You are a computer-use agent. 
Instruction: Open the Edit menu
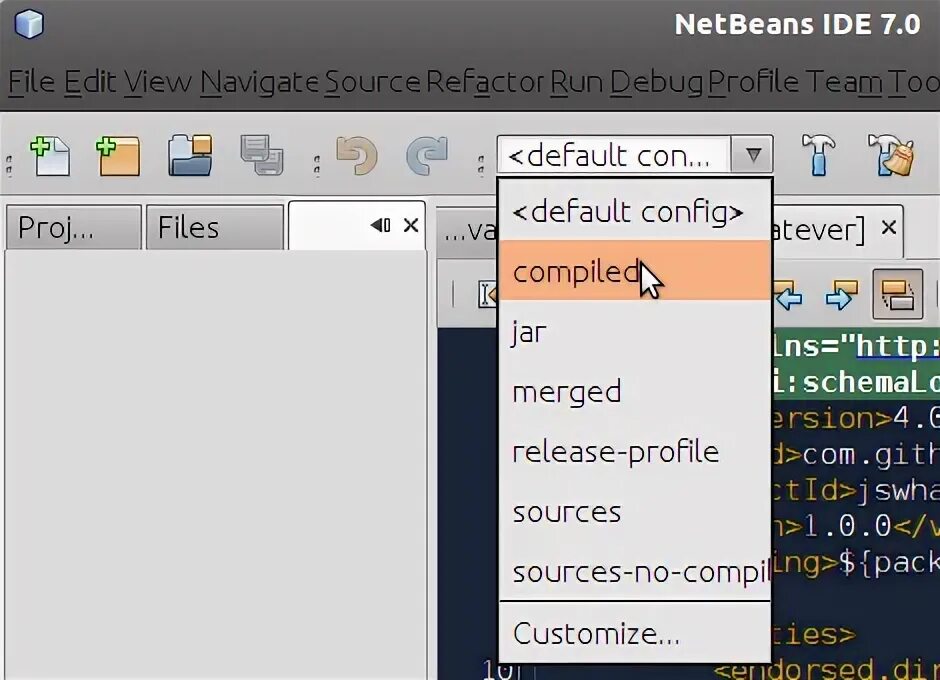[90, 82]
